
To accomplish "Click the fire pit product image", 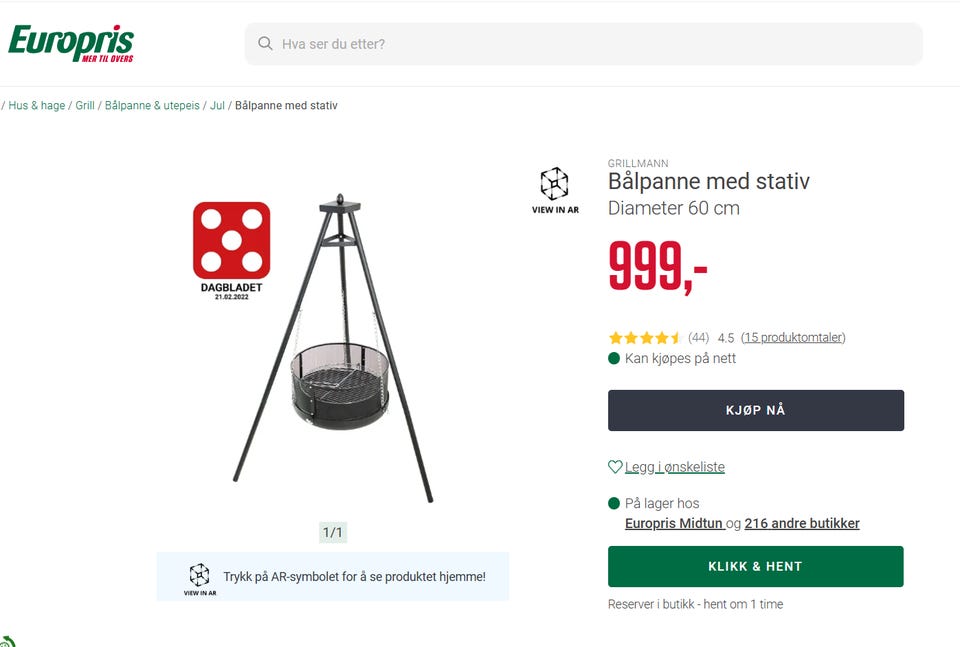I will (333, 350).
